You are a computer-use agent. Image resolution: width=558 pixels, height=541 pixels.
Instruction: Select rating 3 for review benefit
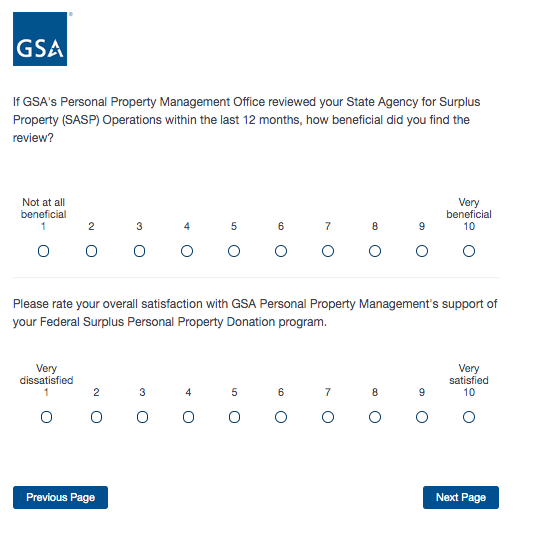click(140, 251)
